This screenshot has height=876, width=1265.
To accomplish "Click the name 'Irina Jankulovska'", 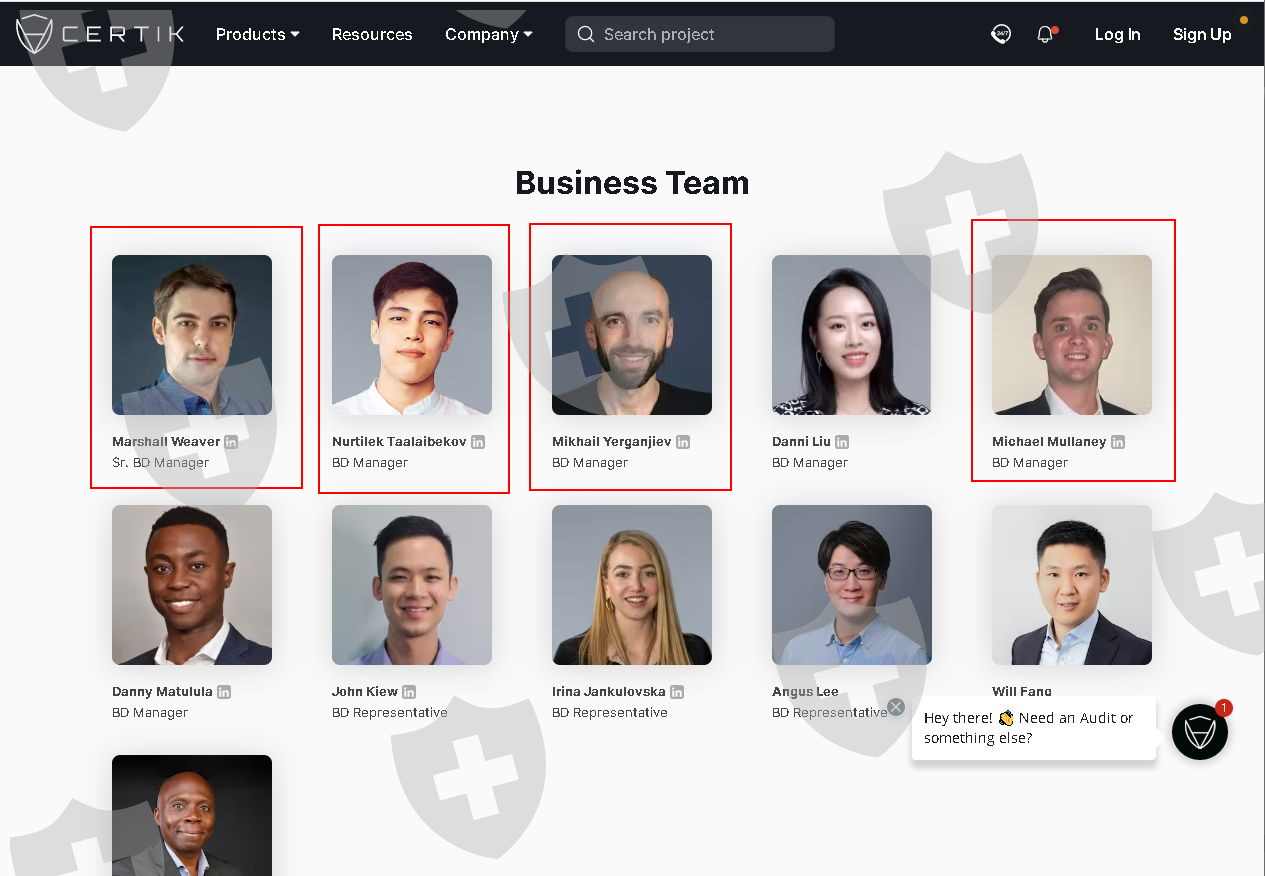I will (x=609, y=691).
